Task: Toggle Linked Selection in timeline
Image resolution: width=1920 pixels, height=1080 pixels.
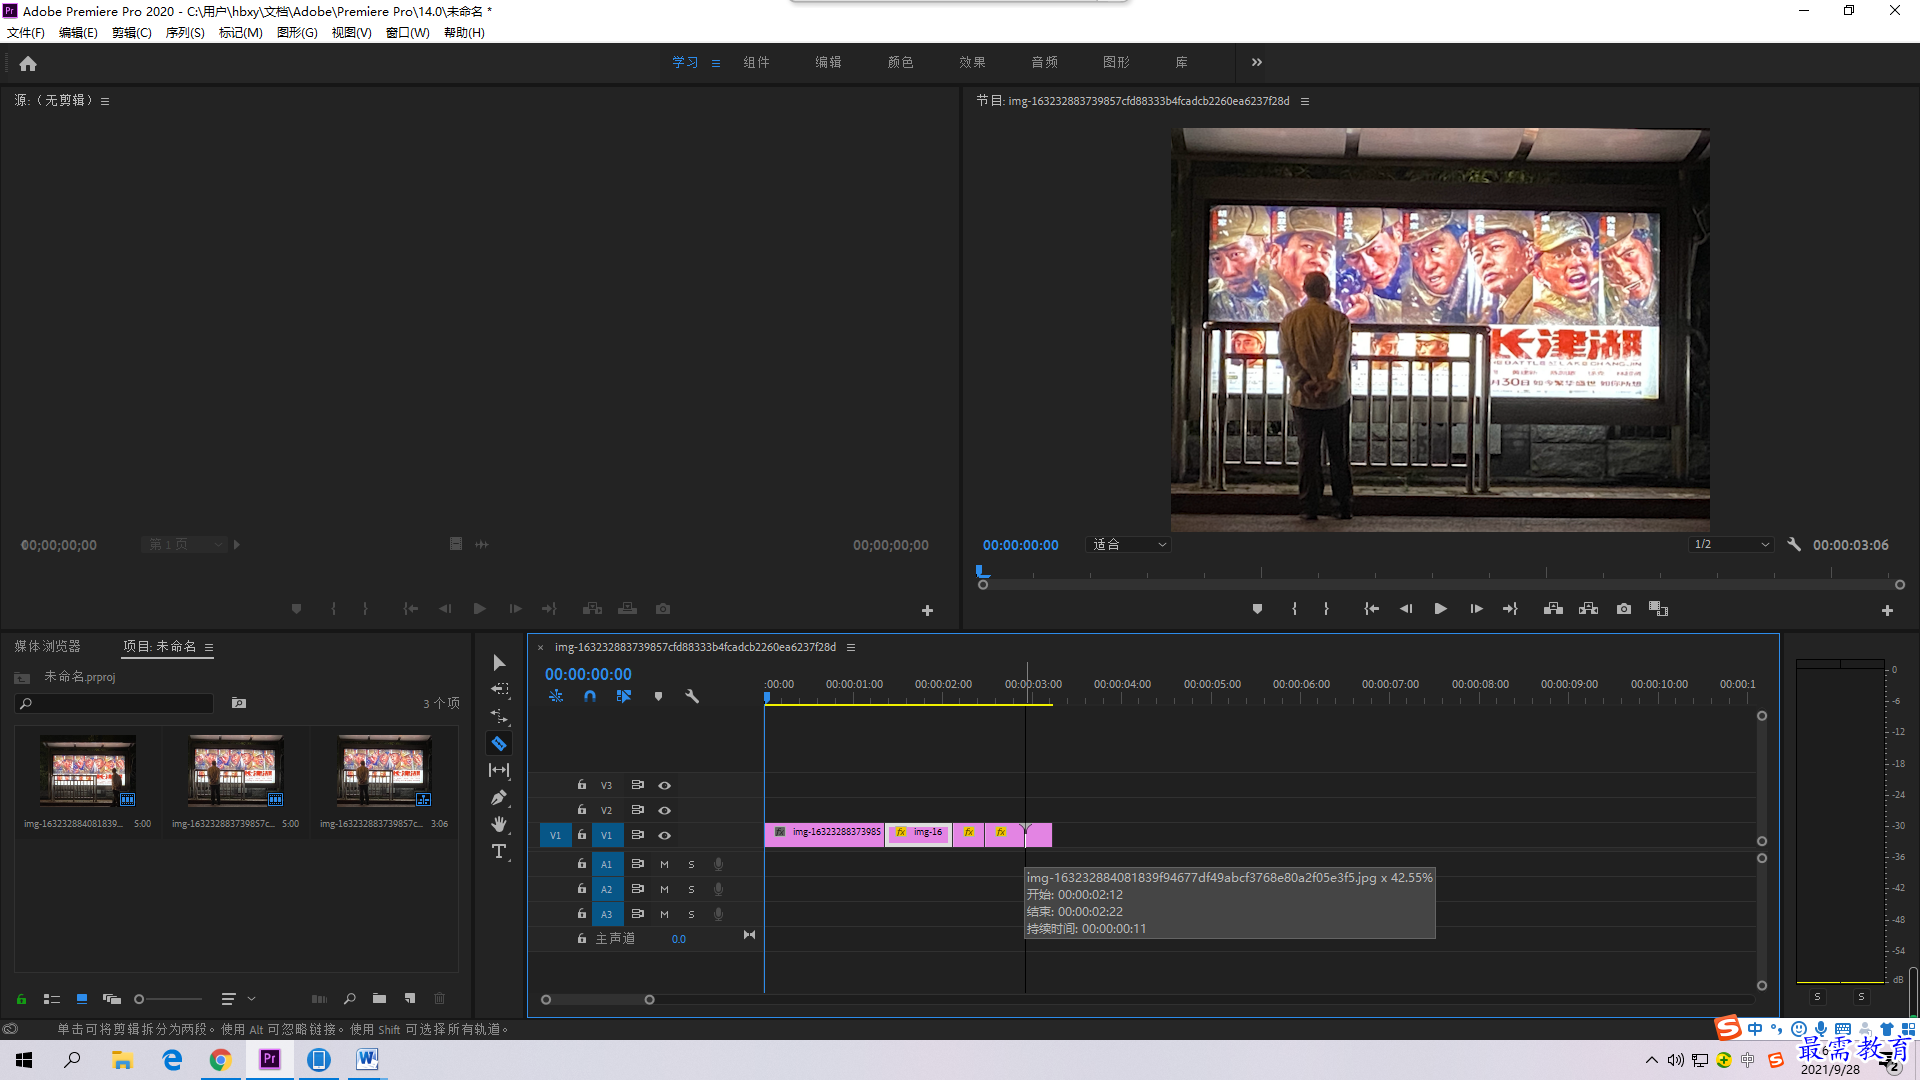Action: click(x=624, y=697)
